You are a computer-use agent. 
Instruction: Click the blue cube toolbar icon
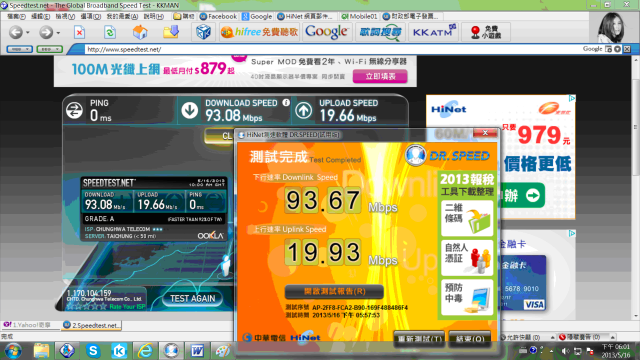[203, 32]
